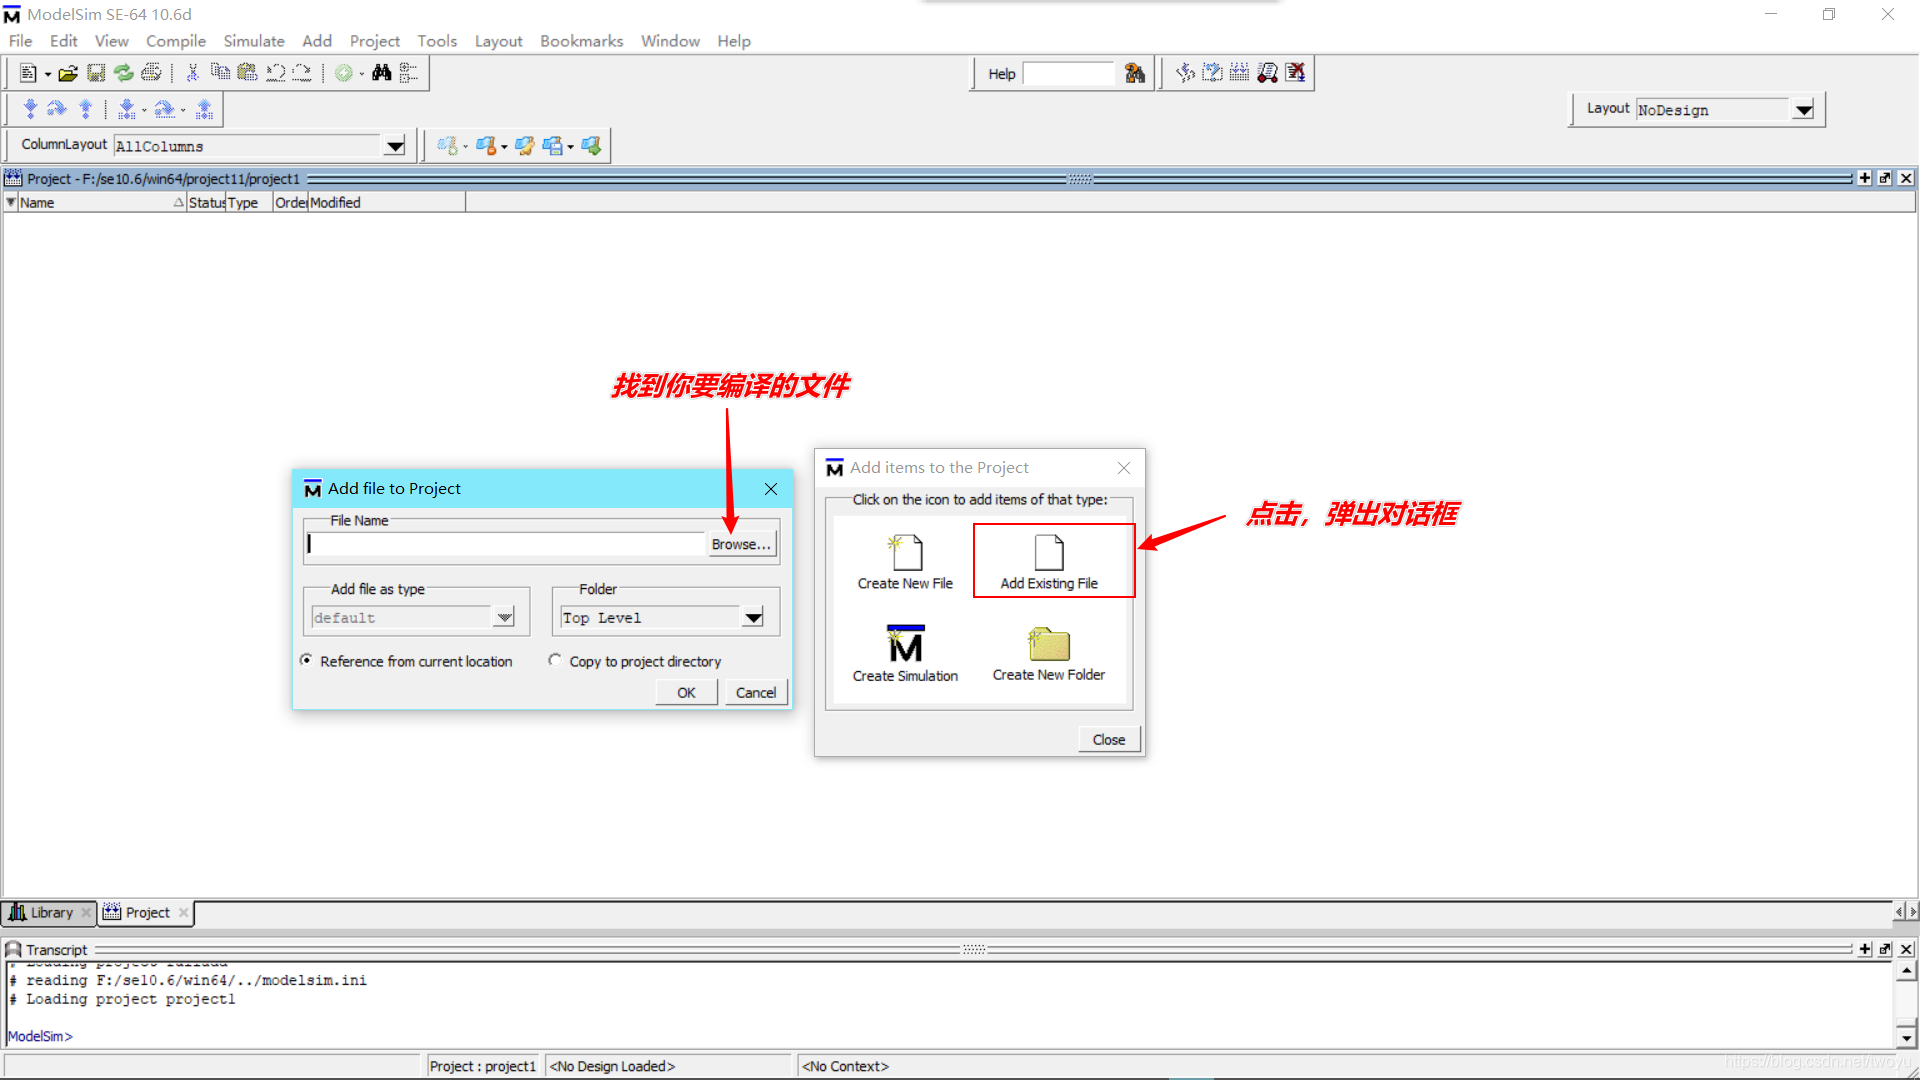Click the Add Existing File icon
This screenshot has width=1920, height=1080.
[1049, 561]
